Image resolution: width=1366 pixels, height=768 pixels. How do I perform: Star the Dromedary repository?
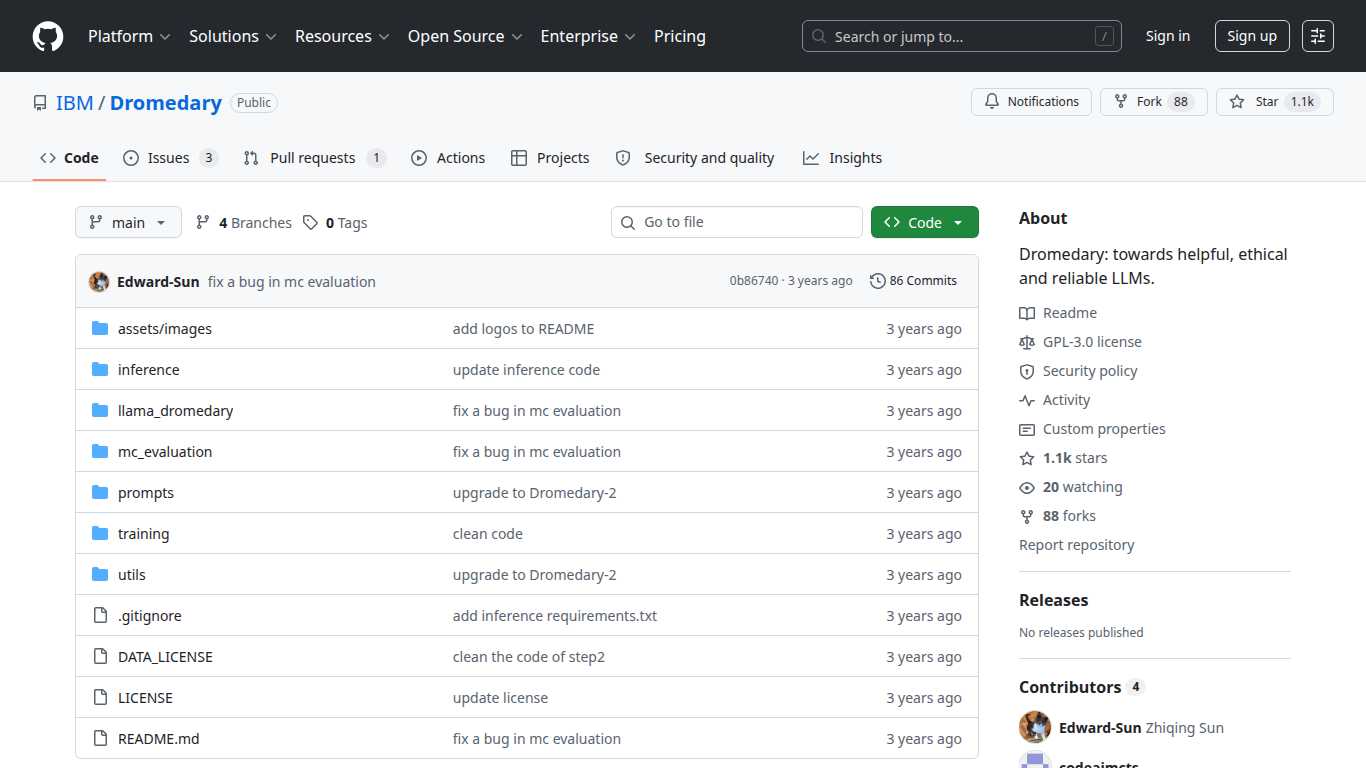(1274, 102)
